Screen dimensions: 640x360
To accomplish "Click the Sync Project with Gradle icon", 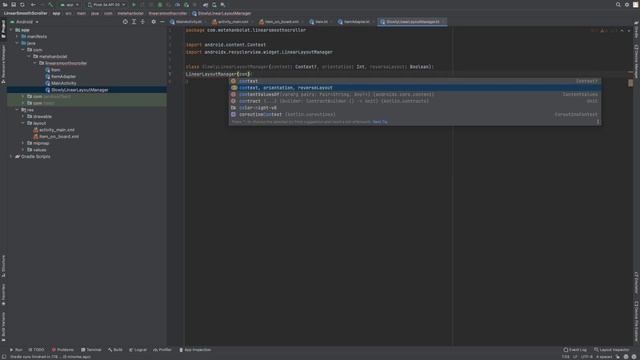I will pyautogui.click(x=205, y=4).
